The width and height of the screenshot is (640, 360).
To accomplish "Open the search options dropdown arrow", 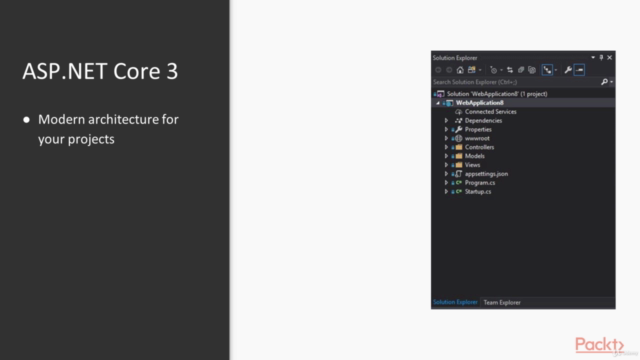I will [x=611, y=82].
